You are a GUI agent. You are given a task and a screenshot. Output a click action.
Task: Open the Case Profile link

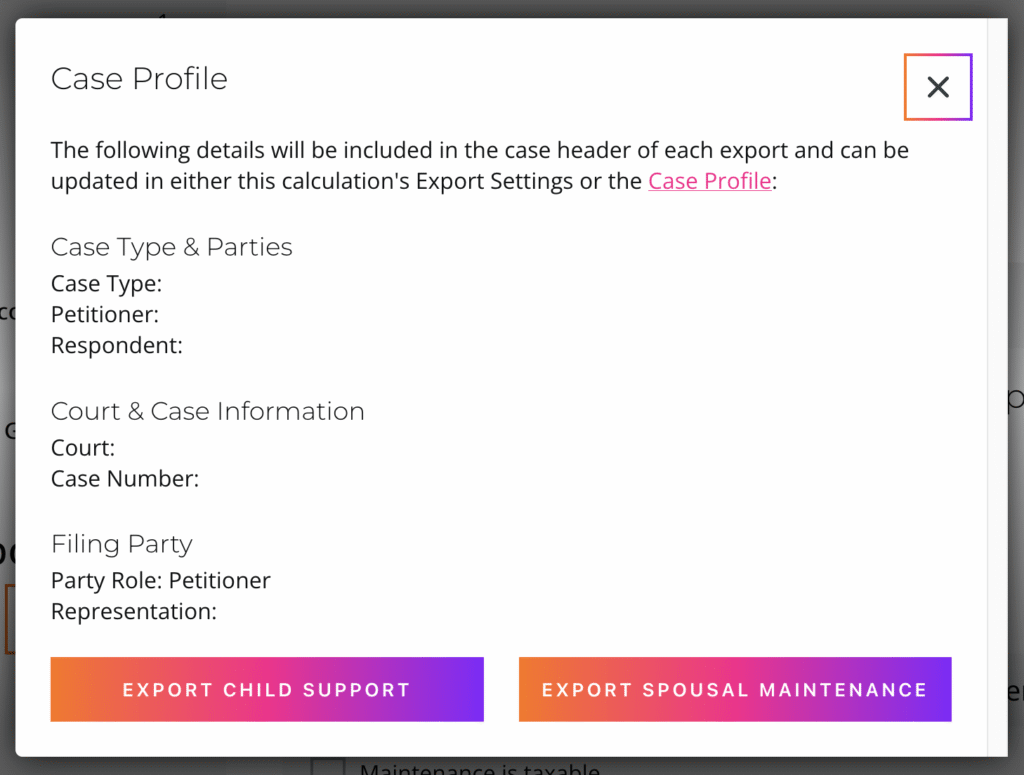click(x=709, y=181)
